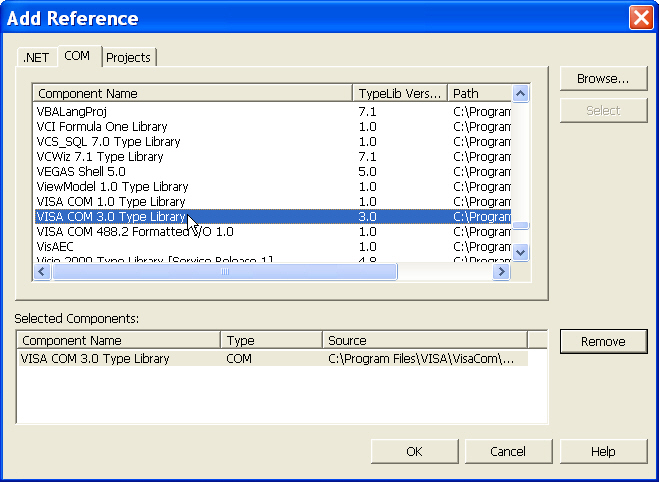659x482 pixels.
Task: Click the horizontal scroll left arrow
Action: (42, 271)
